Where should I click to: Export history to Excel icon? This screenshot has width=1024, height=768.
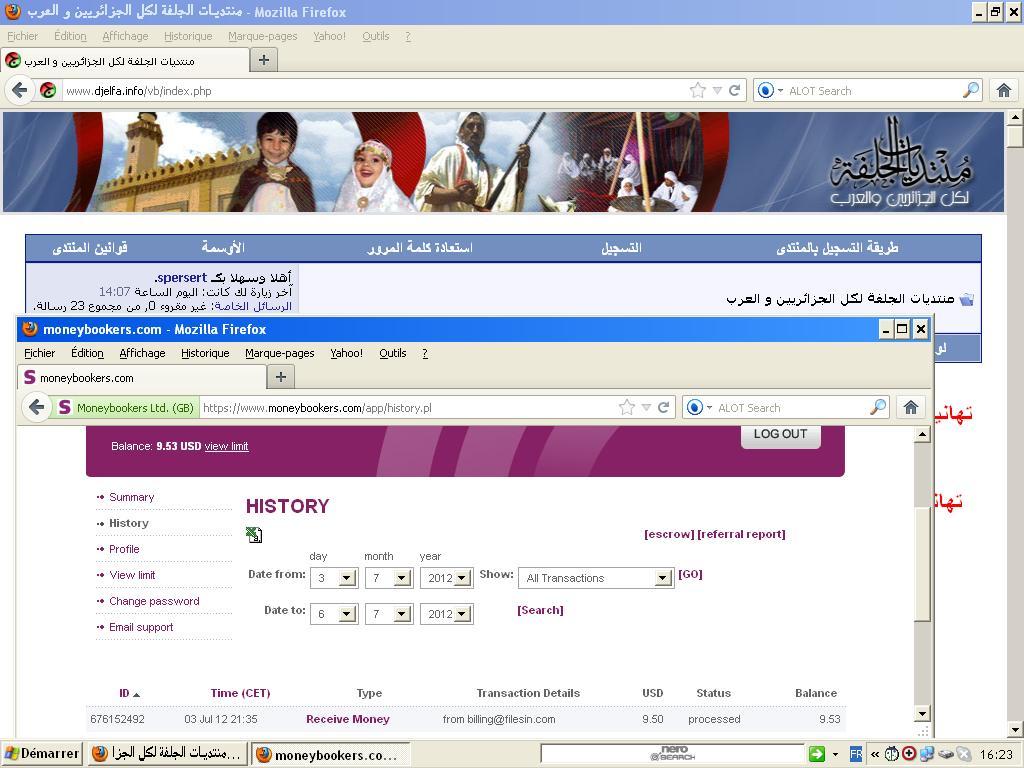(x=254, y=535)
